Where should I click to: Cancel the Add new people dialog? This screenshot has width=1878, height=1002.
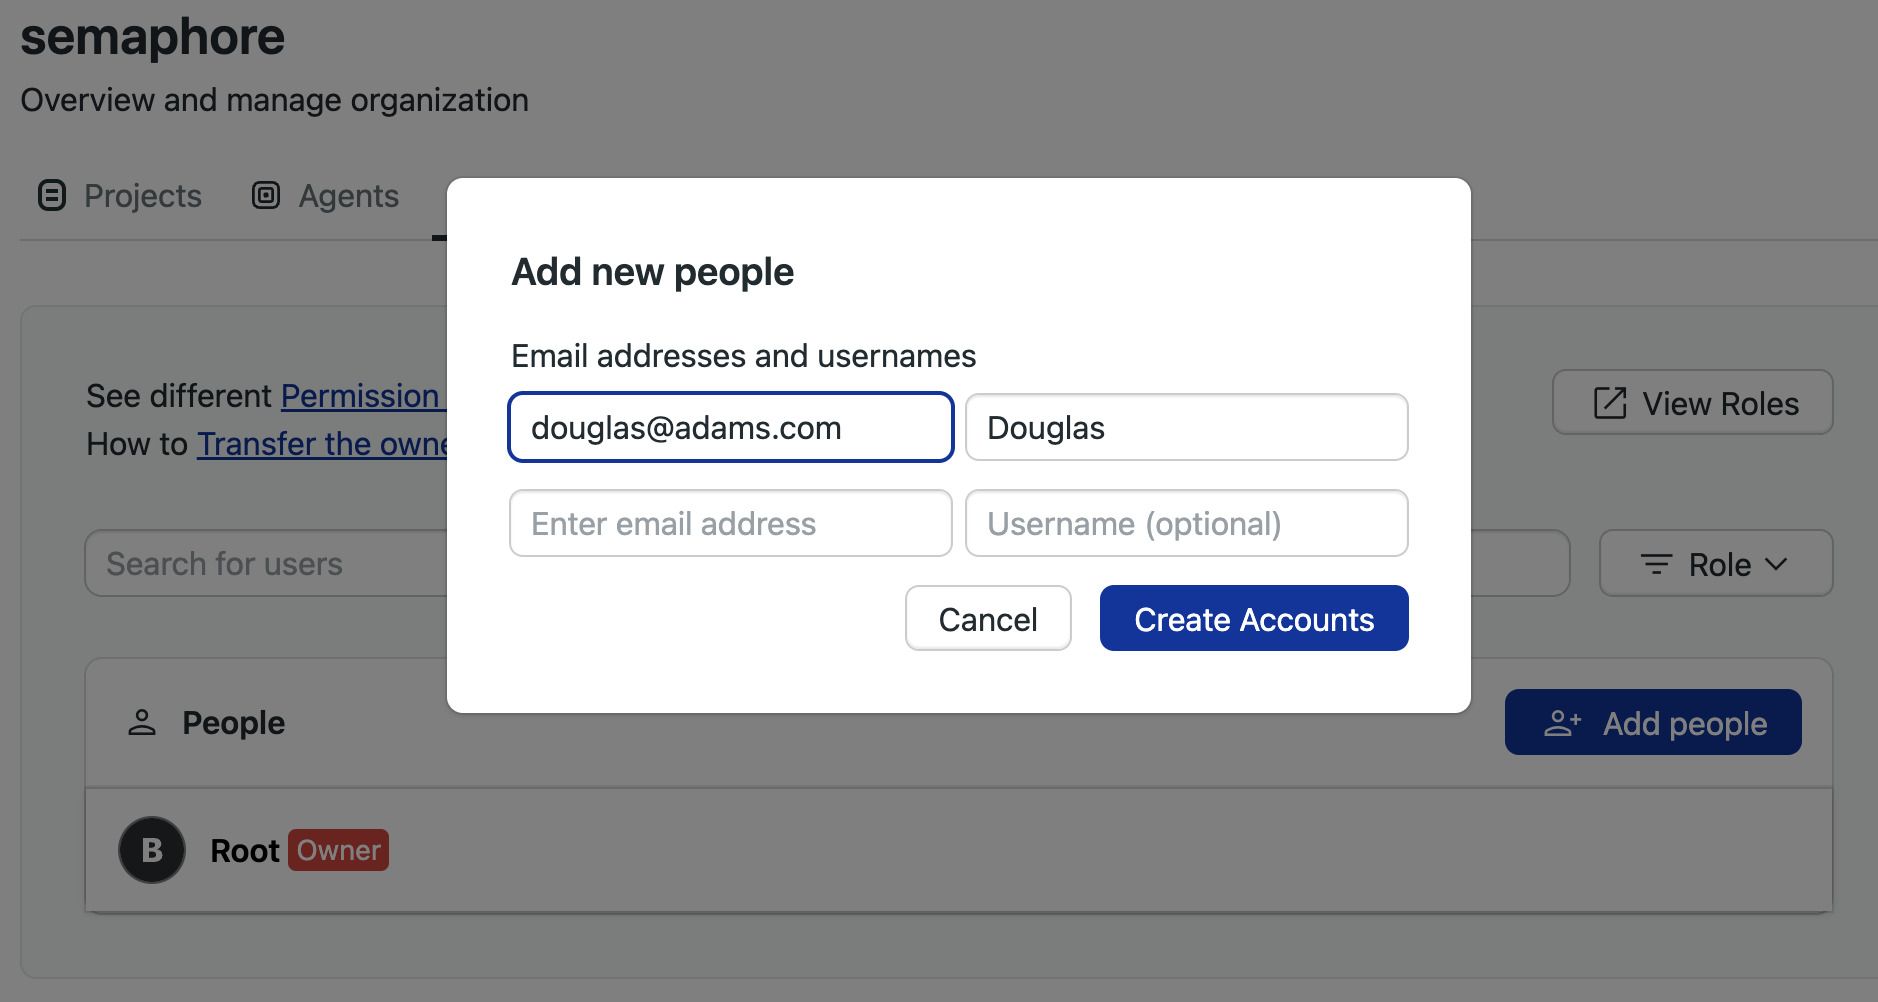tap(988, 618)
